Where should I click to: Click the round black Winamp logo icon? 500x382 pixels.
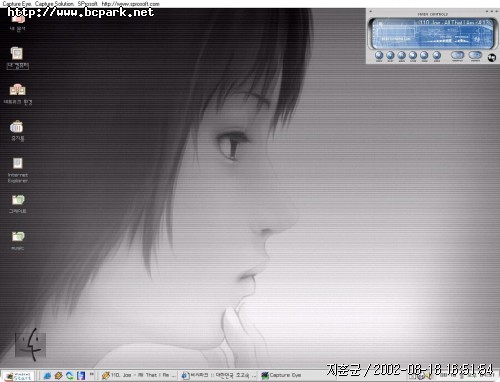[492, 57]
